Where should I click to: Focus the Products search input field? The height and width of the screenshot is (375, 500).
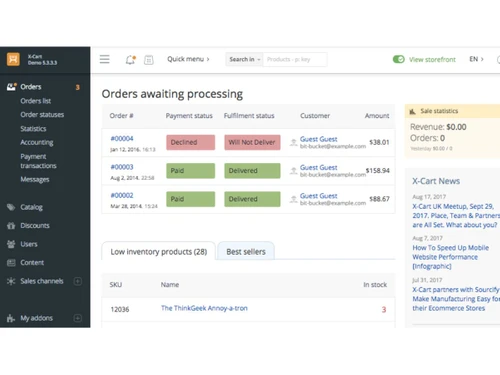[295, 59]
